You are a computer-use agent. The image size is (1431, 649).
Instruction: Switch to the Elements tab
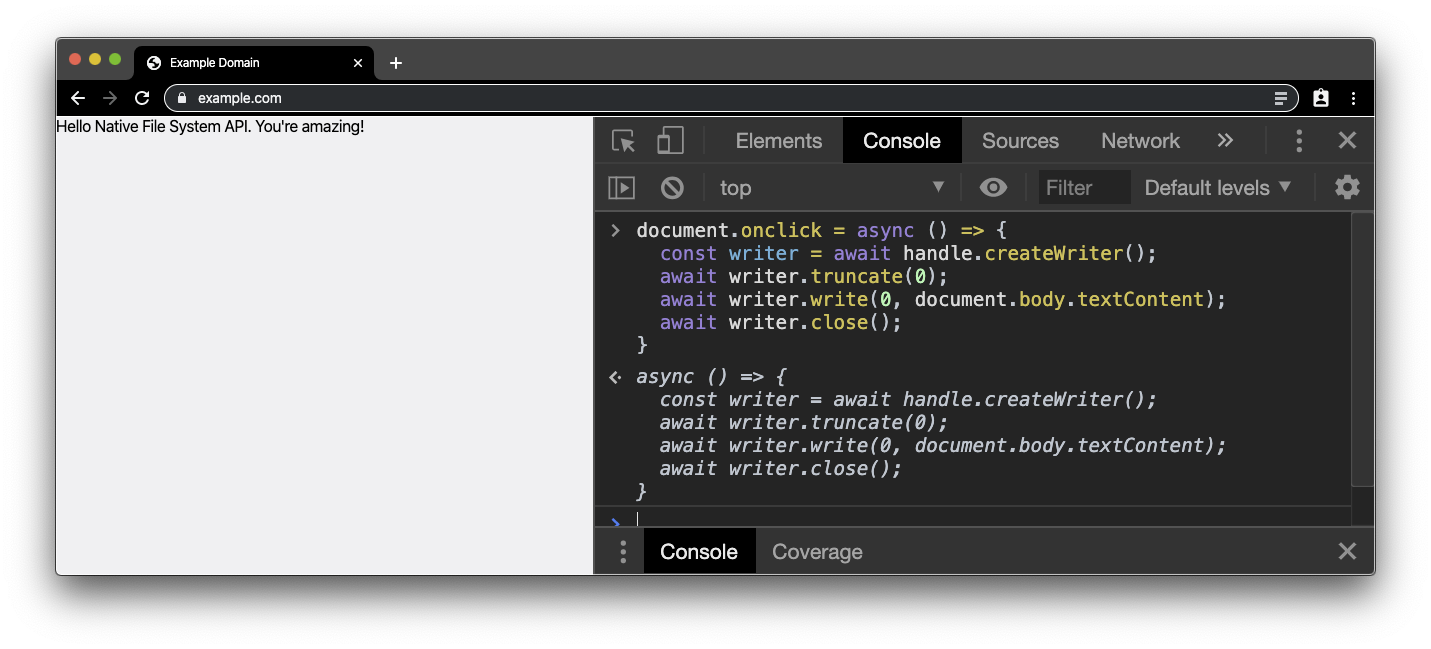tap(778, 141)
